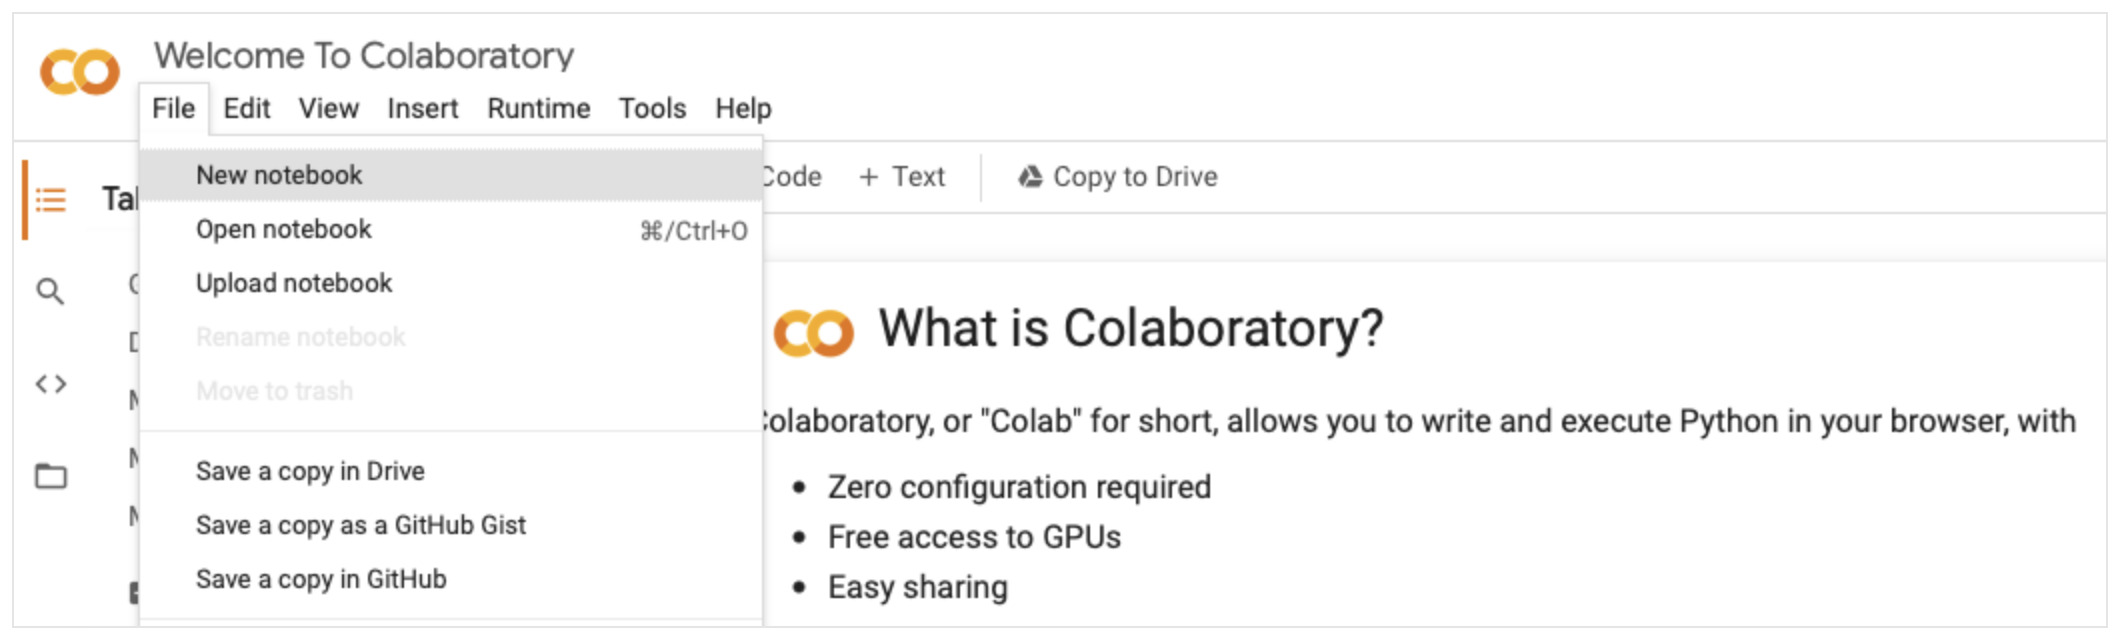Open the Code snippets panel icon
Image resolution: width=2120 pixels, height=640 pixels.
coord(51,384)
